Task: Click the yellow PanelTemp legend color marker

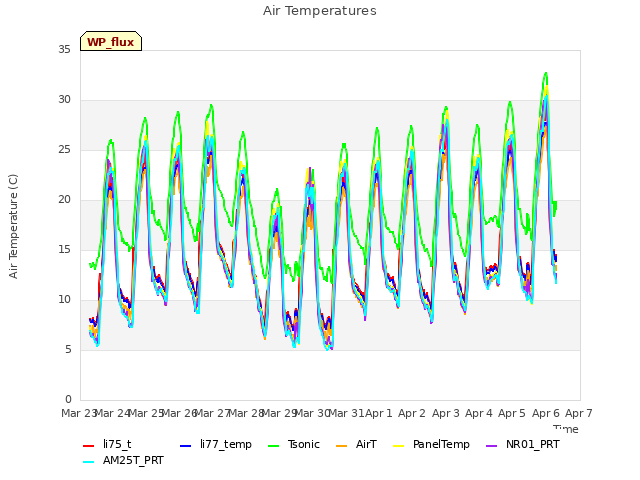Action: [398, 446]
